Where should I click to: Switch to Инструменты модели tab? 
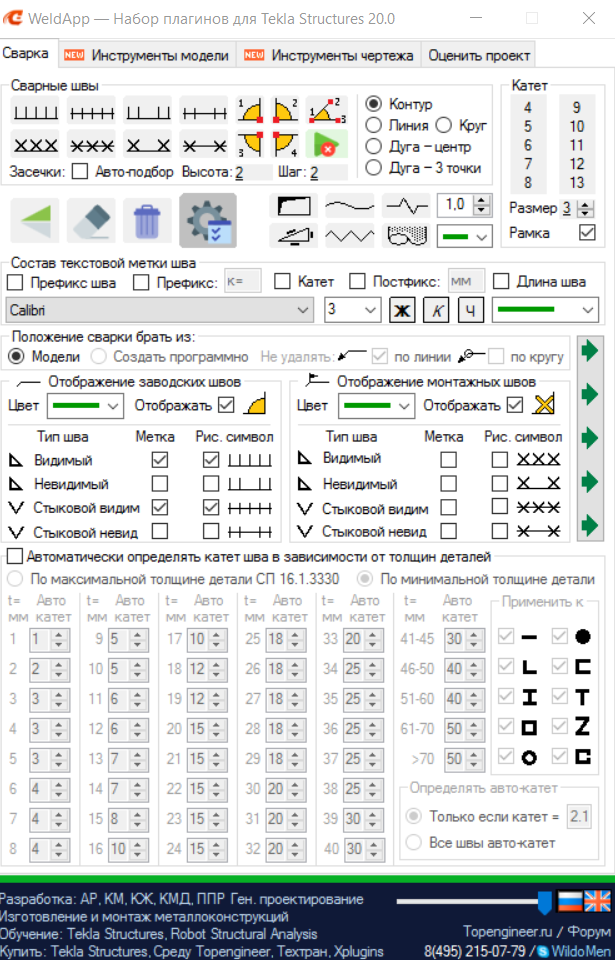click(147, 56)
